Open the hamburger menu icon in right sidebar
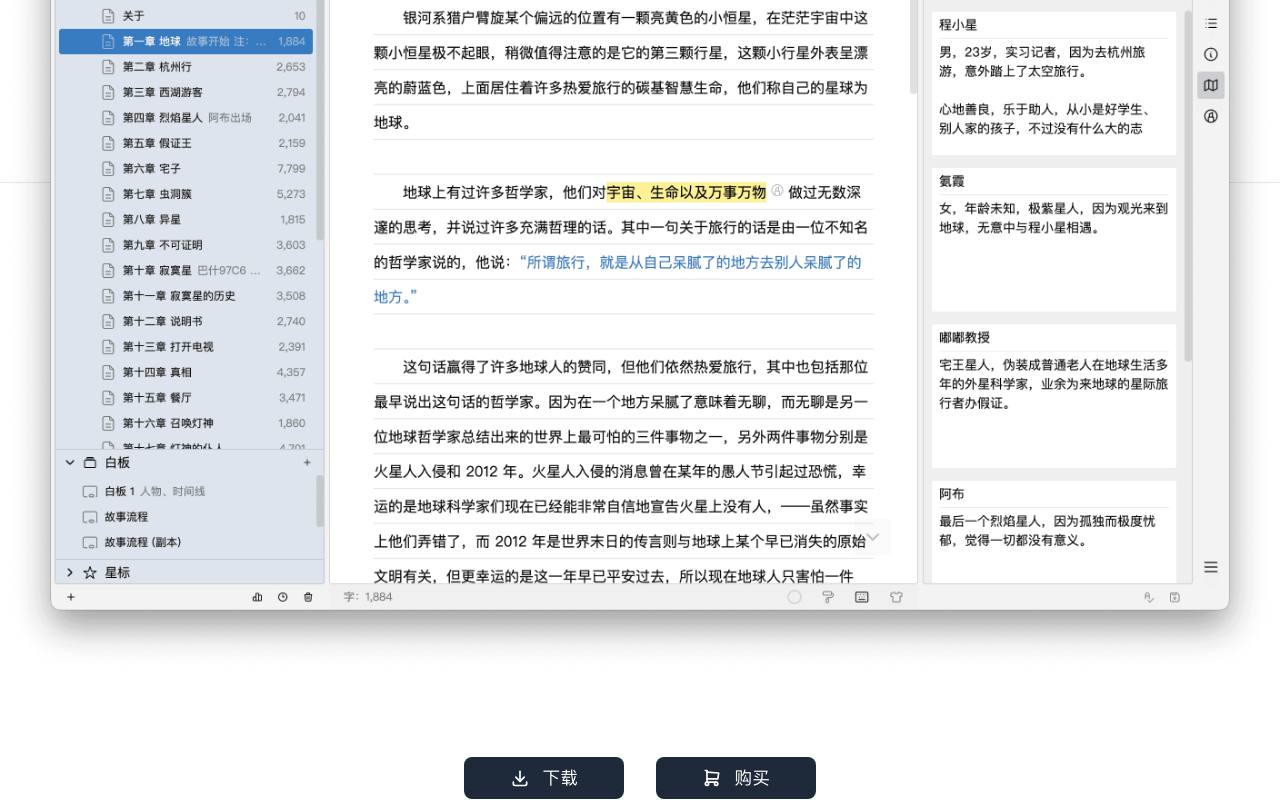The height and width of the screenshot is (800, 1280). [1211, 567]
